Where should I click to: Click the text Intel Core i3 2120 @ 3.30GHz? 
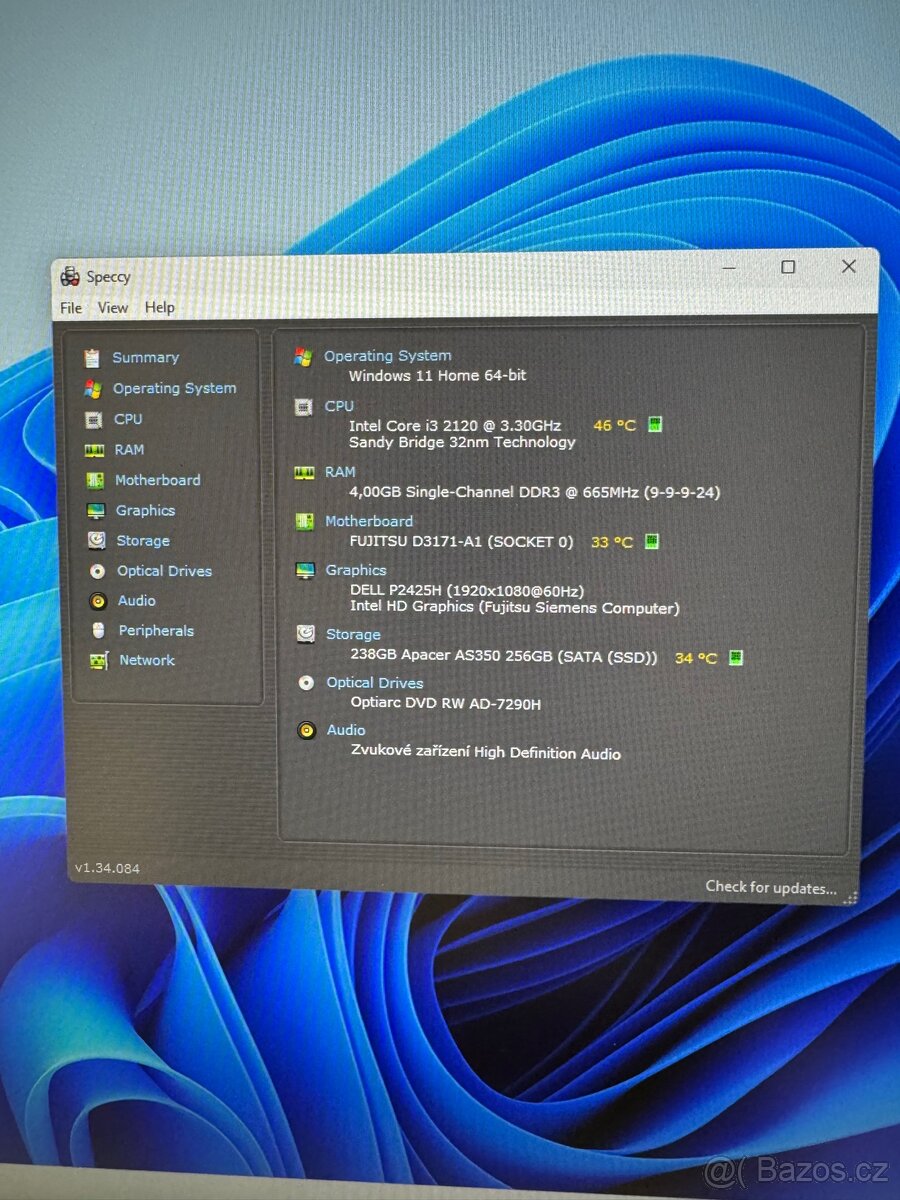455,426
